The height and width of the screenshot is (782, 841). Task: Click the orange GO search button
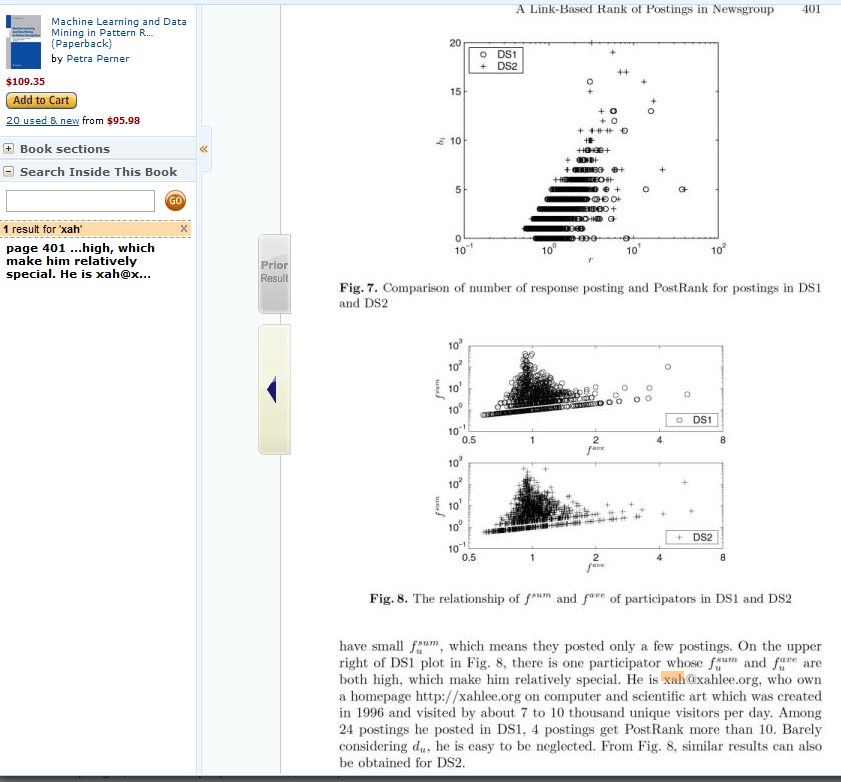[x=175, y=200]
